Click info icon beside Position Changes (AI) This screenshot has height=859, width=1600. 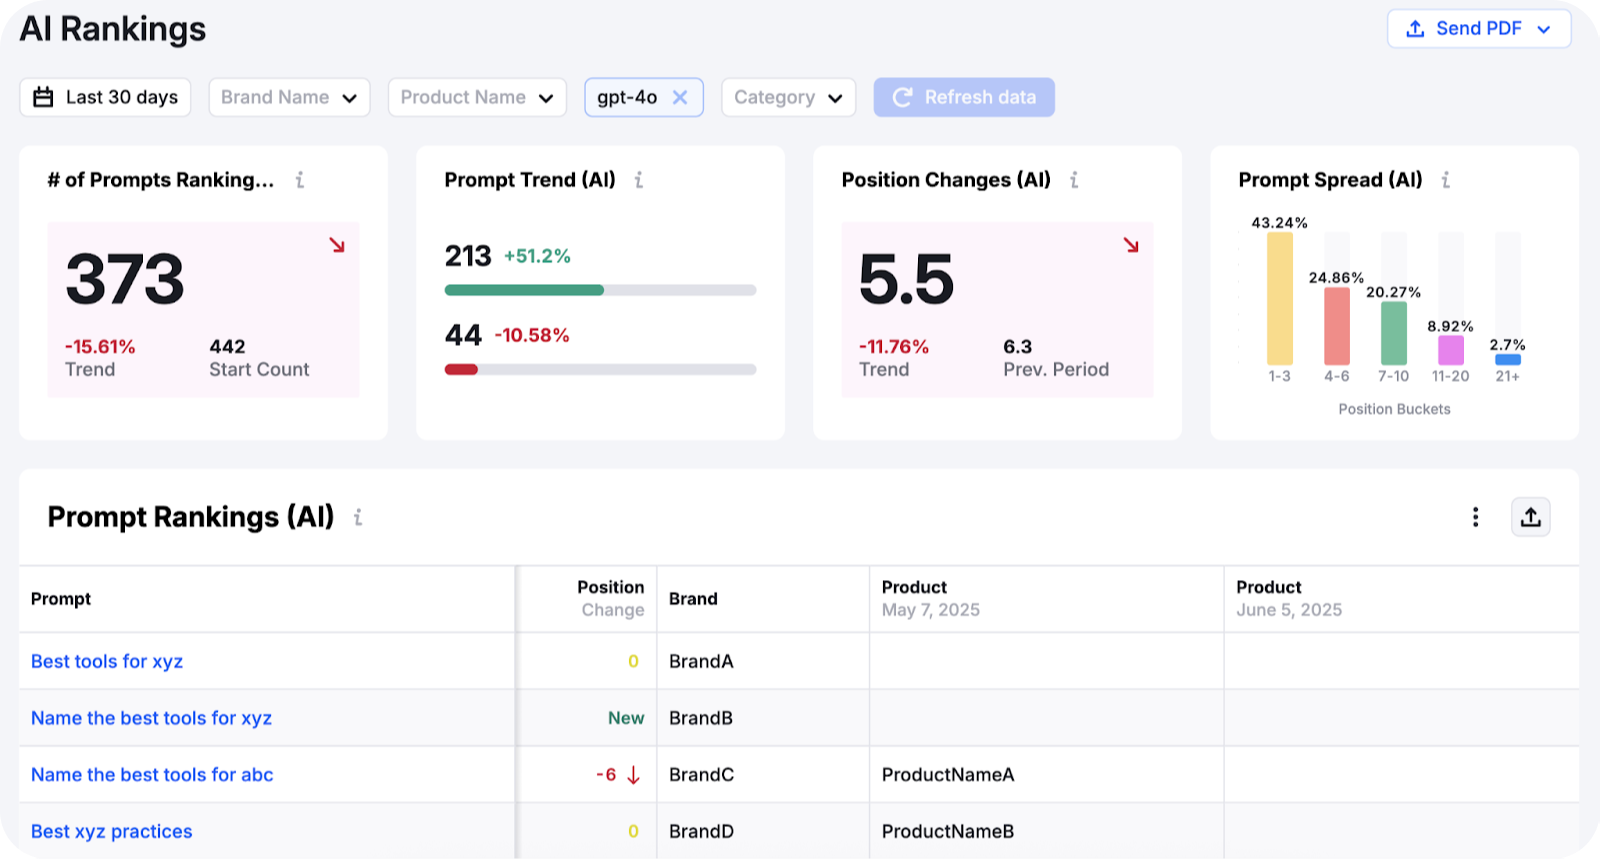point(1074,180)
